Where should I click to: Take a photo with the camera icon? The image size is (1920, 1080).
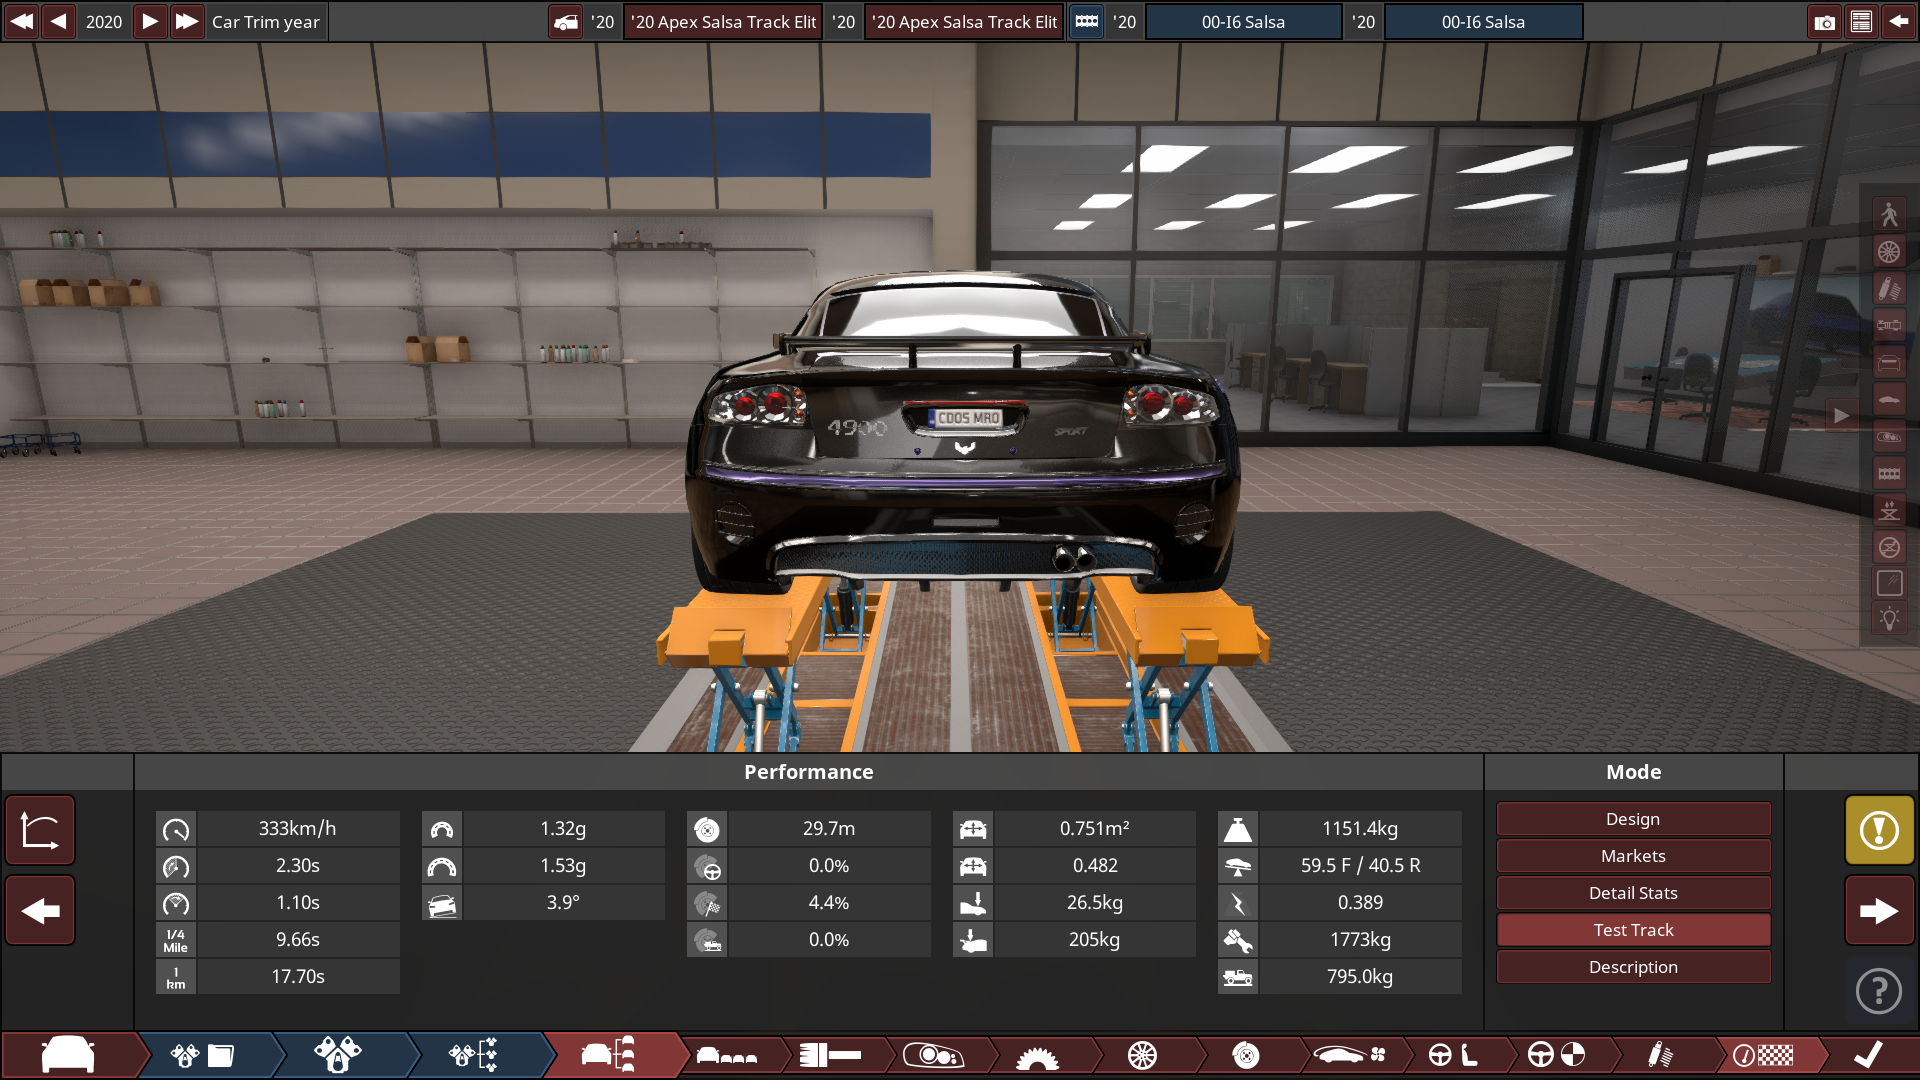1826,21
